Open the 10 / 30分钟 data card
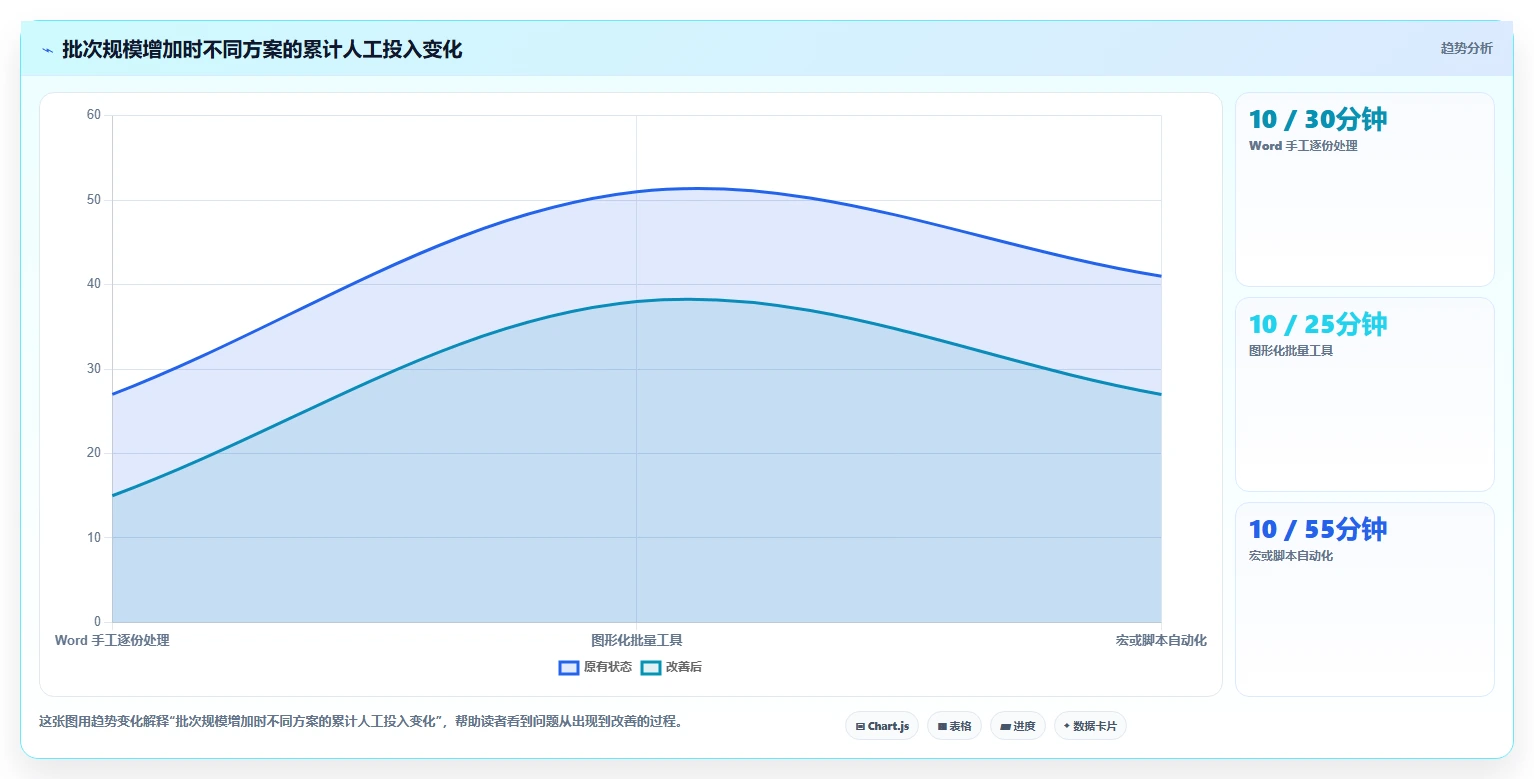The width and height of the screenshot is (1534, 779). pyautogui.click(x=1364, y=190)
